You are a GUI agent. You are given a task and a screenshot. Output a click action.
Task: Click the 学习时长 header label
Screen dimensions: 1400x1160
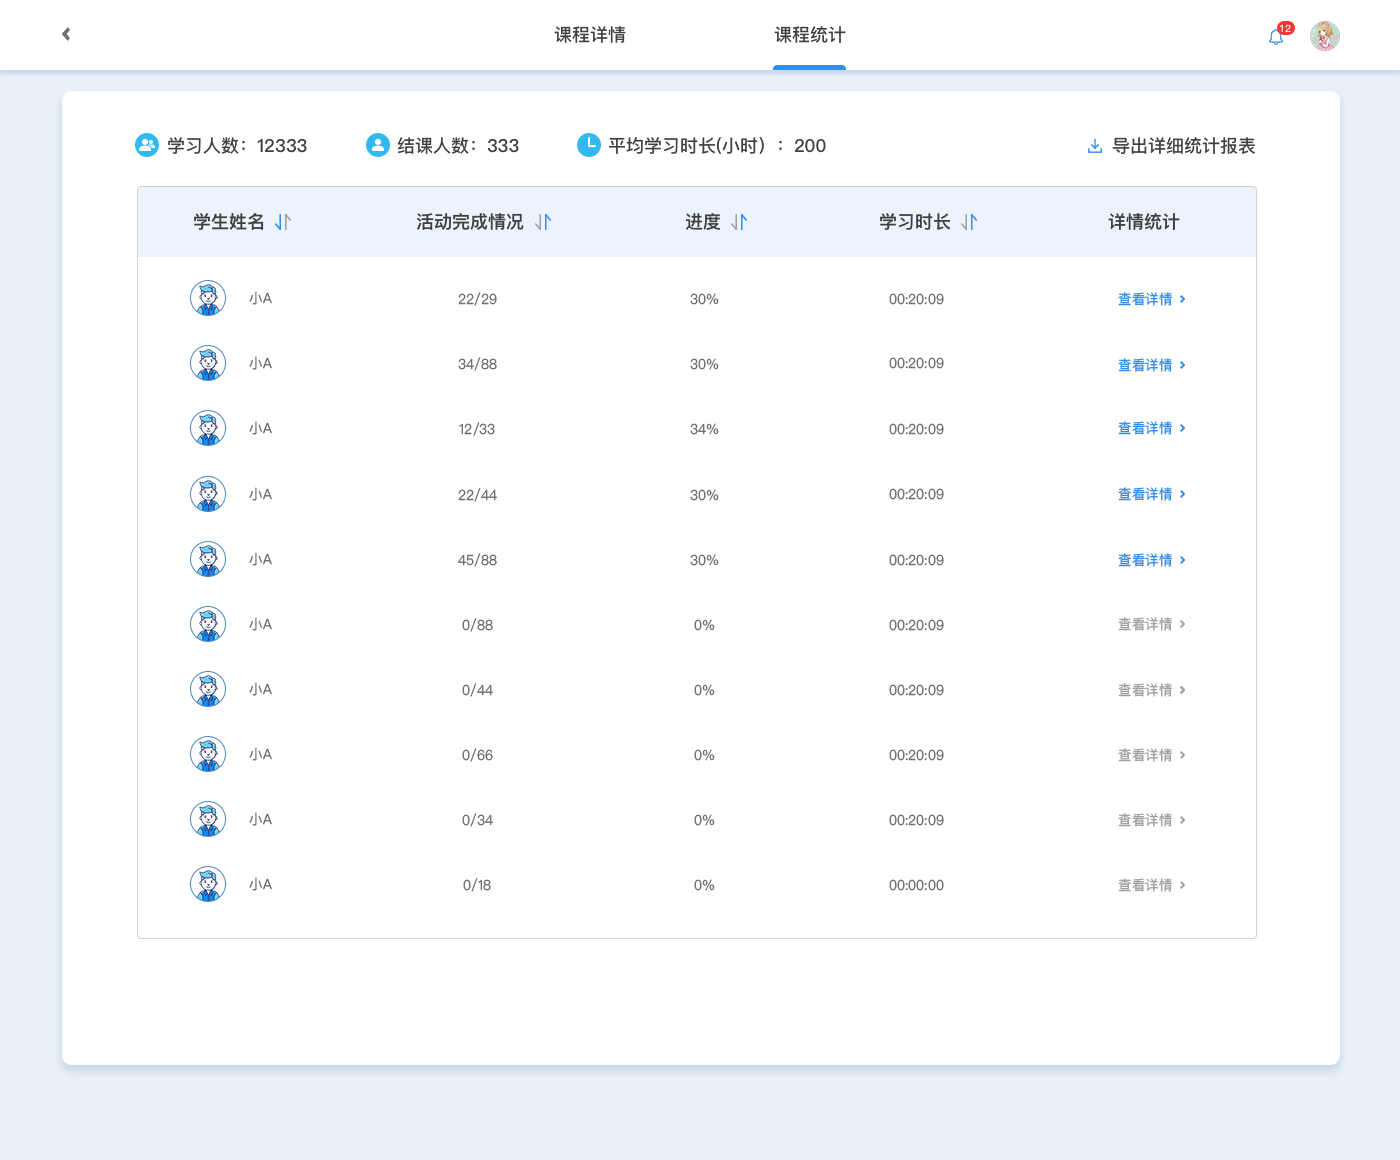(915, 222)
